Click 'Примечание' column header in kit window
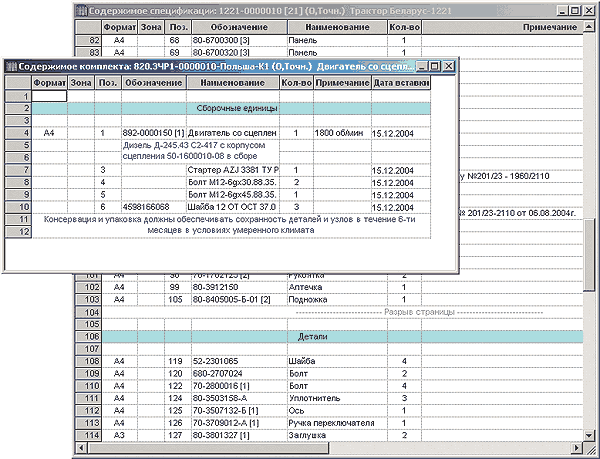 343,83
